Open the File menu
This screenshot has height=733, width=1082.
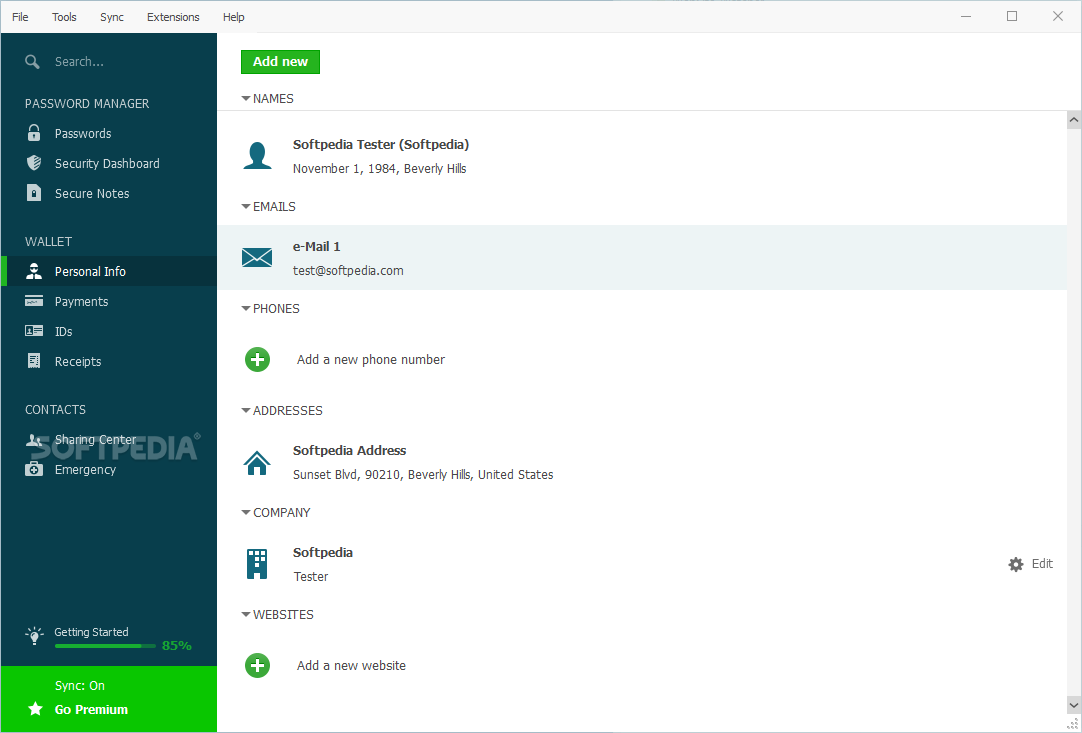tap(20, 17)
